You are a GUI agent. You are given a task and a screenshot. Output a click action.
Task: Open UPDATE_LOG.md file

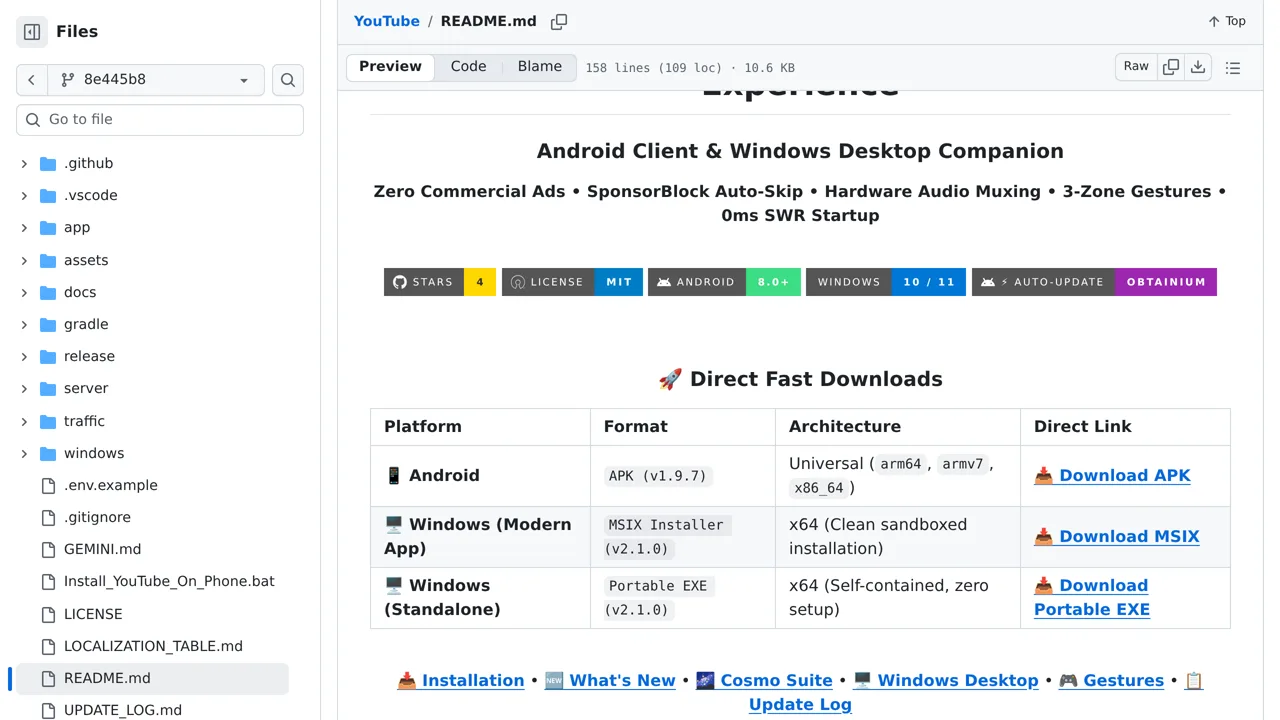(x=123, y=710)
